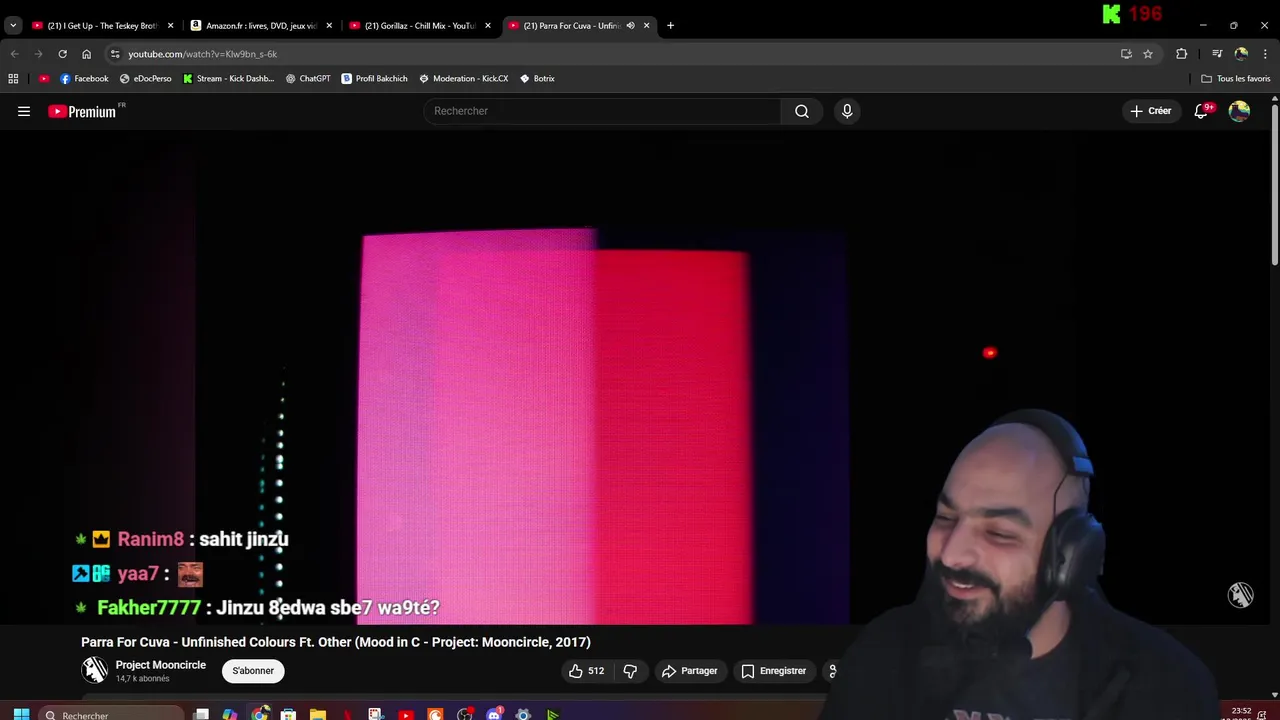Run the YouTube search magnifier button
The width and height of the screenshot is (1280, 720).
point(802,111)
